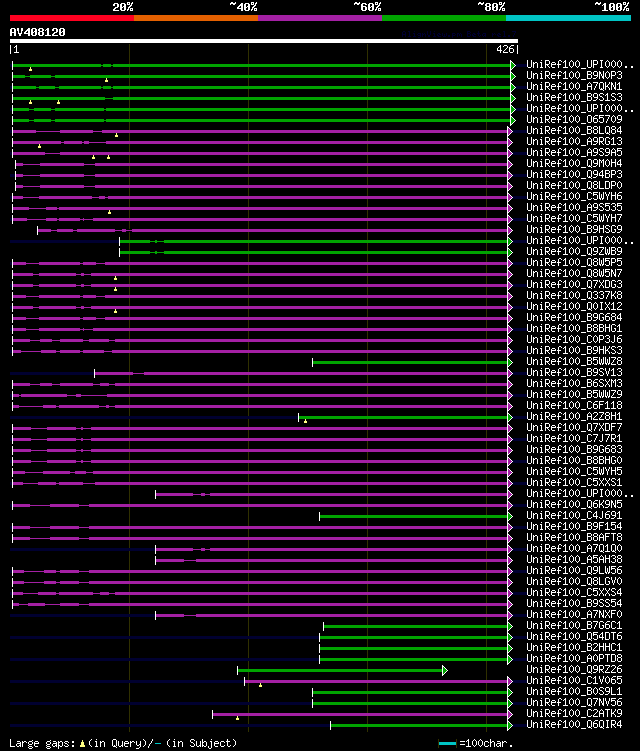Open hit UniRef100_B9N0P3
This screenshot has height=751, width=640.
[x=574, y=76]
